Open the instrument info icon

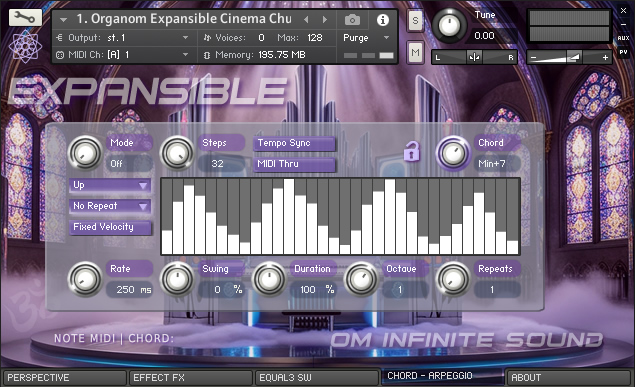(x=383, y=20)
